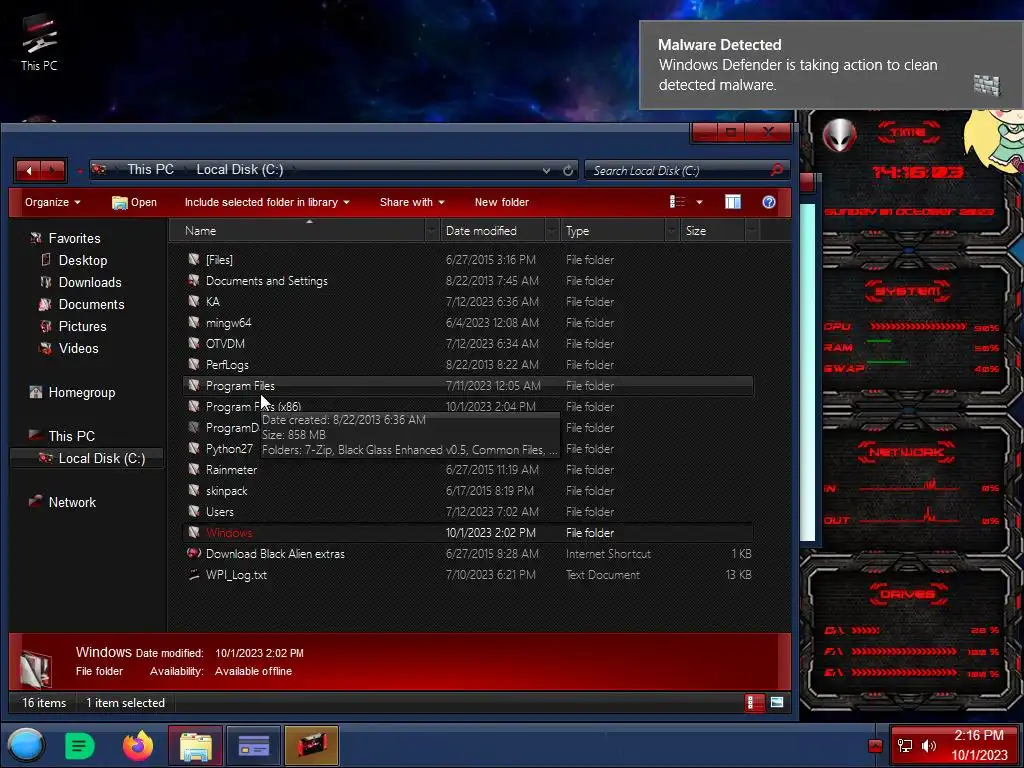Image resolution: width=1024 pixels, height=768 pixels.
Task: Open Size column filter dropdown arrow
Action: 752,231
